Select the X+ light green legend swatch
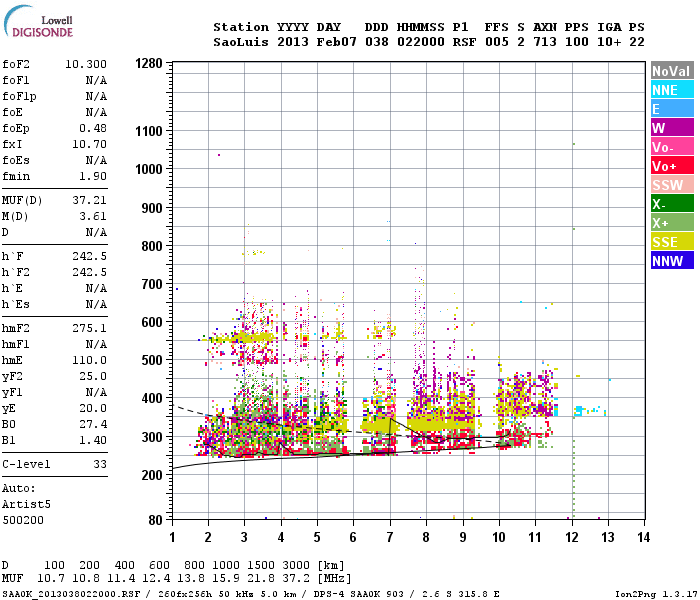 pos(672,222)
